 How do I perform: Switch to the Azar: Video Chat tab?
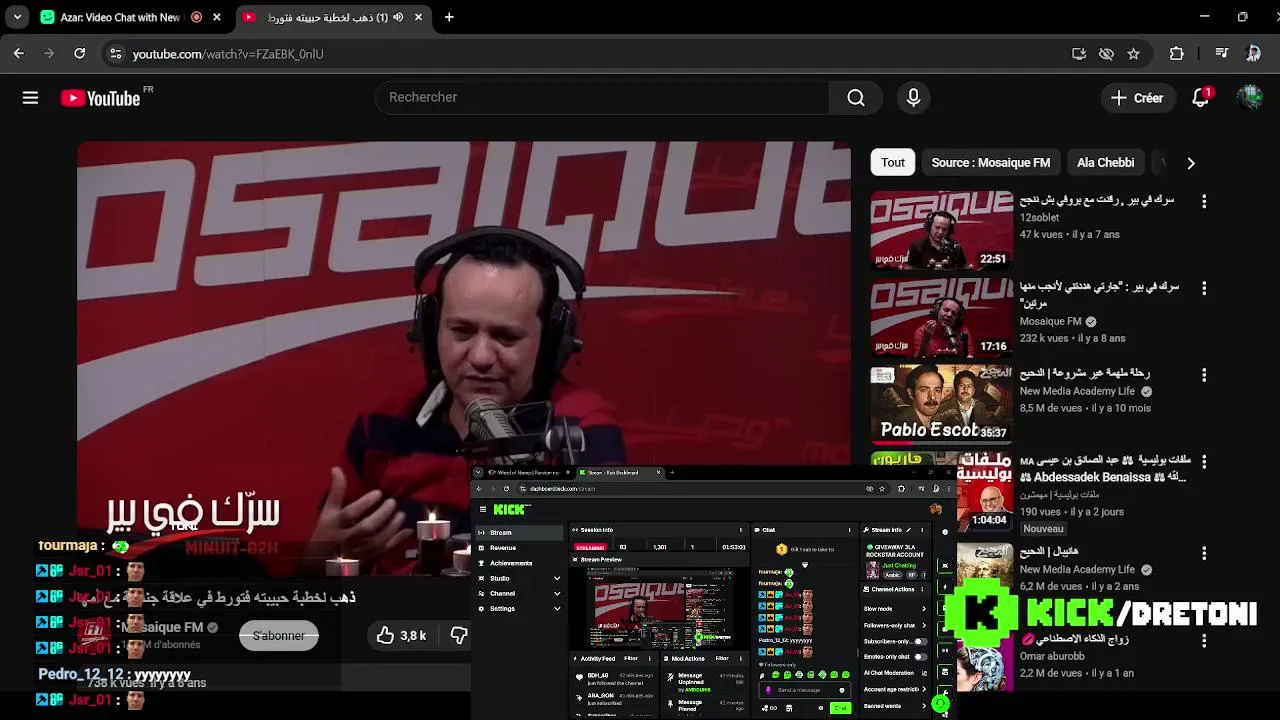(x=120, y=17)
